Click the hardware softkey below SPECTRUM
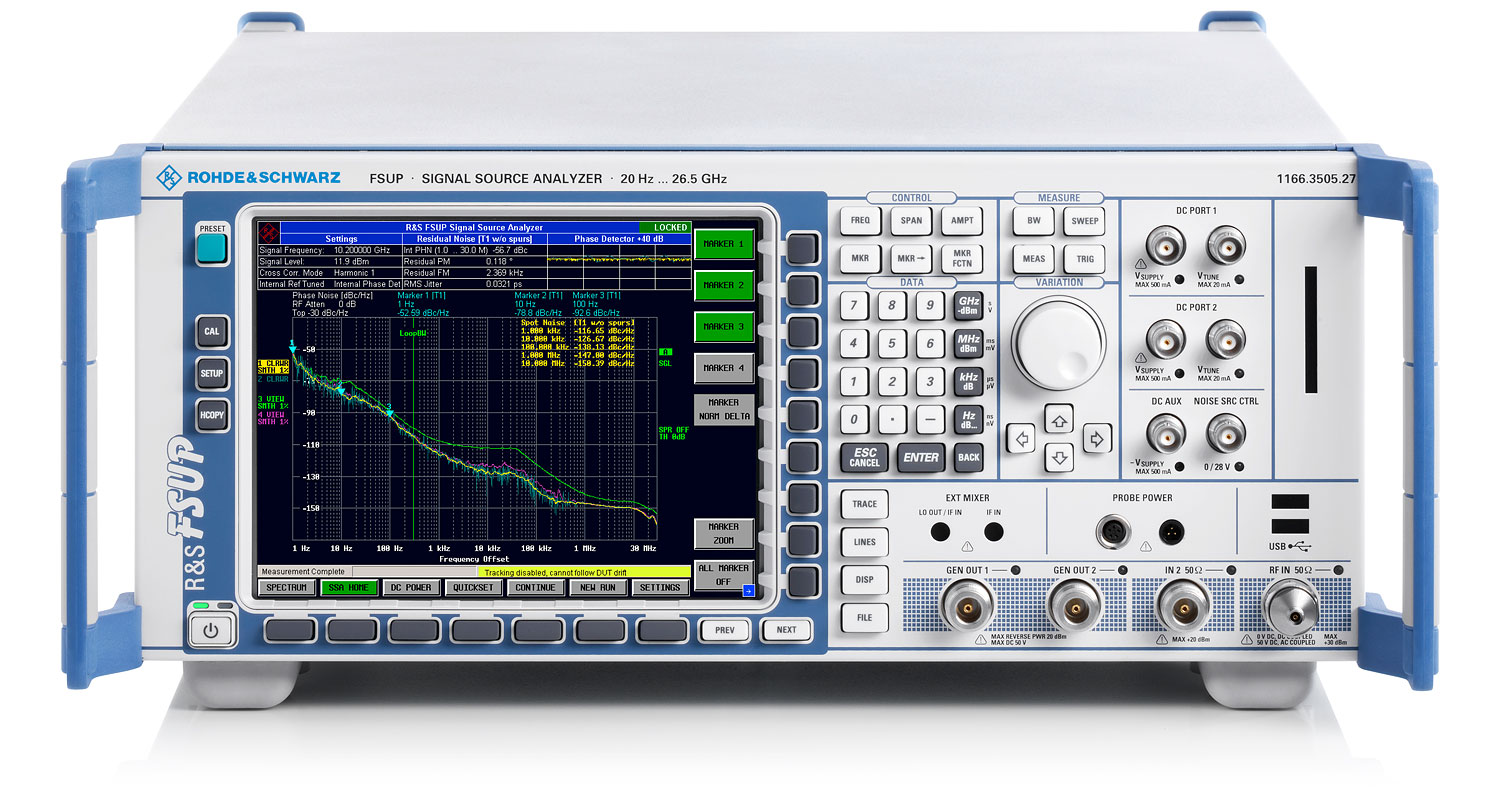1500x800 pixels. [x=290, y=629]
